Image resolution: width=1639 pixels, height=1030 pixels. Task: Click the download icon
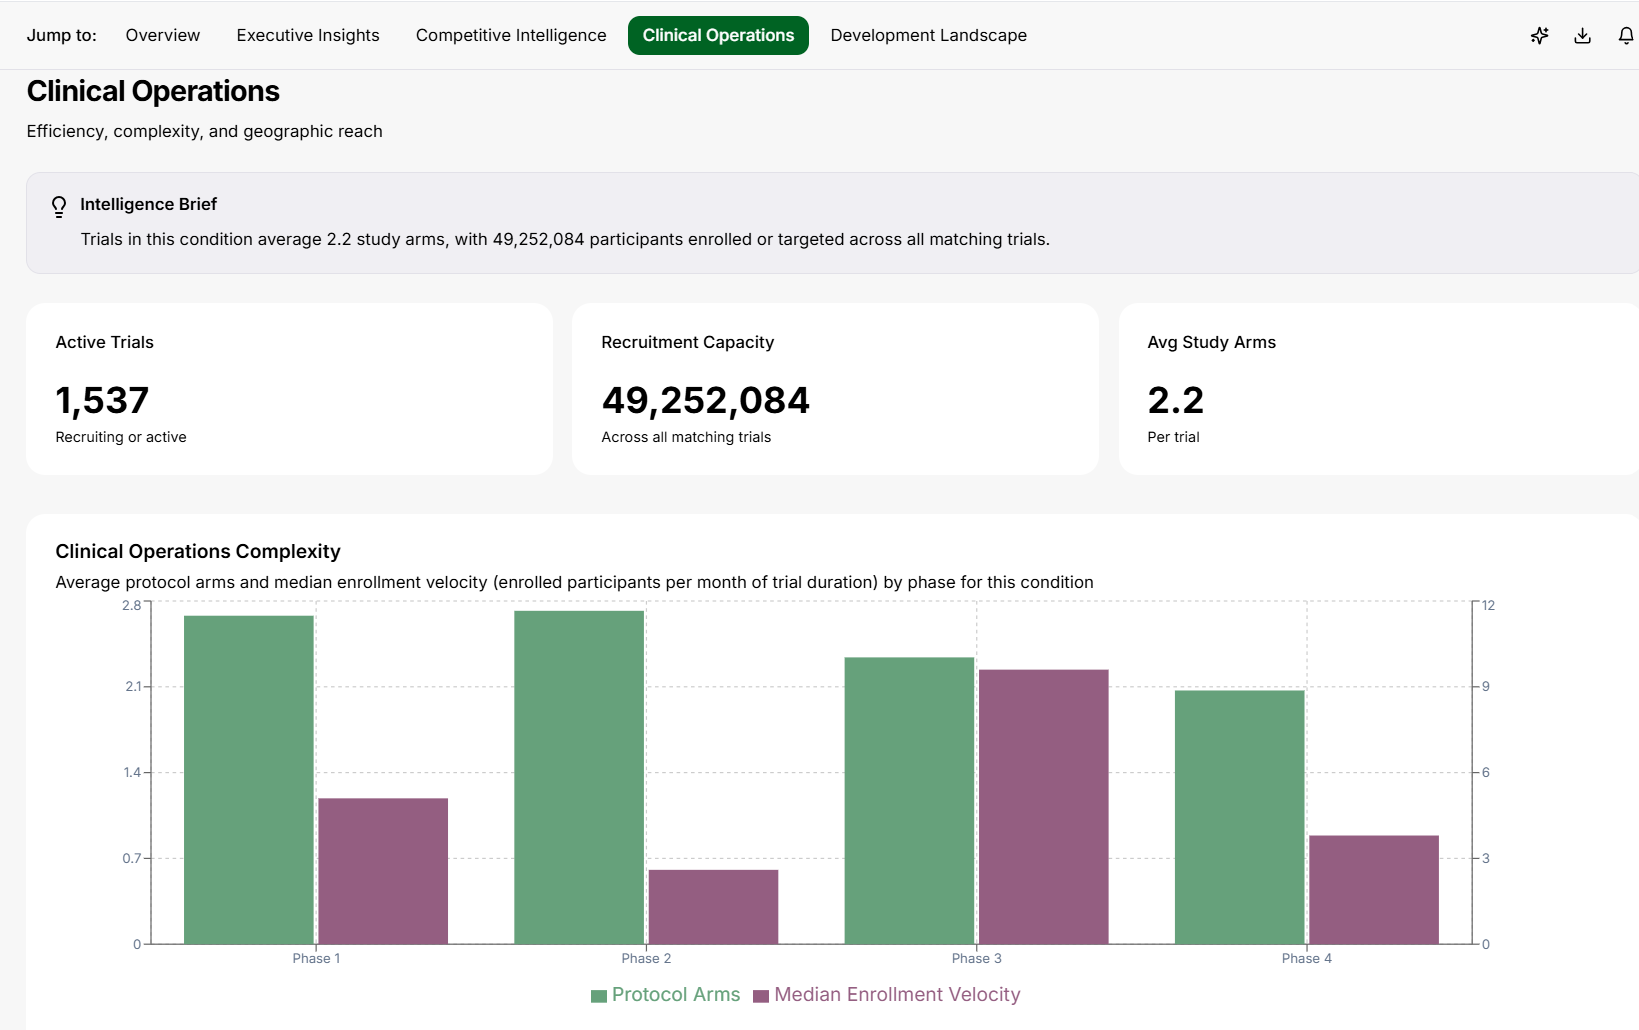click(1582, 36)
